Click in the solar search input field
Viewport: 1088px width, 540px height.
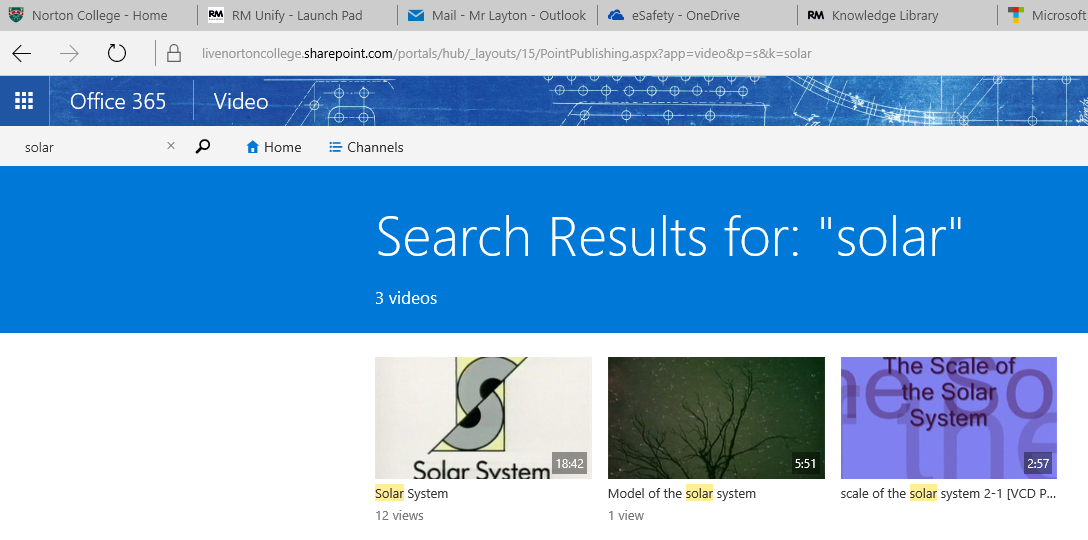tap(90, 147)
